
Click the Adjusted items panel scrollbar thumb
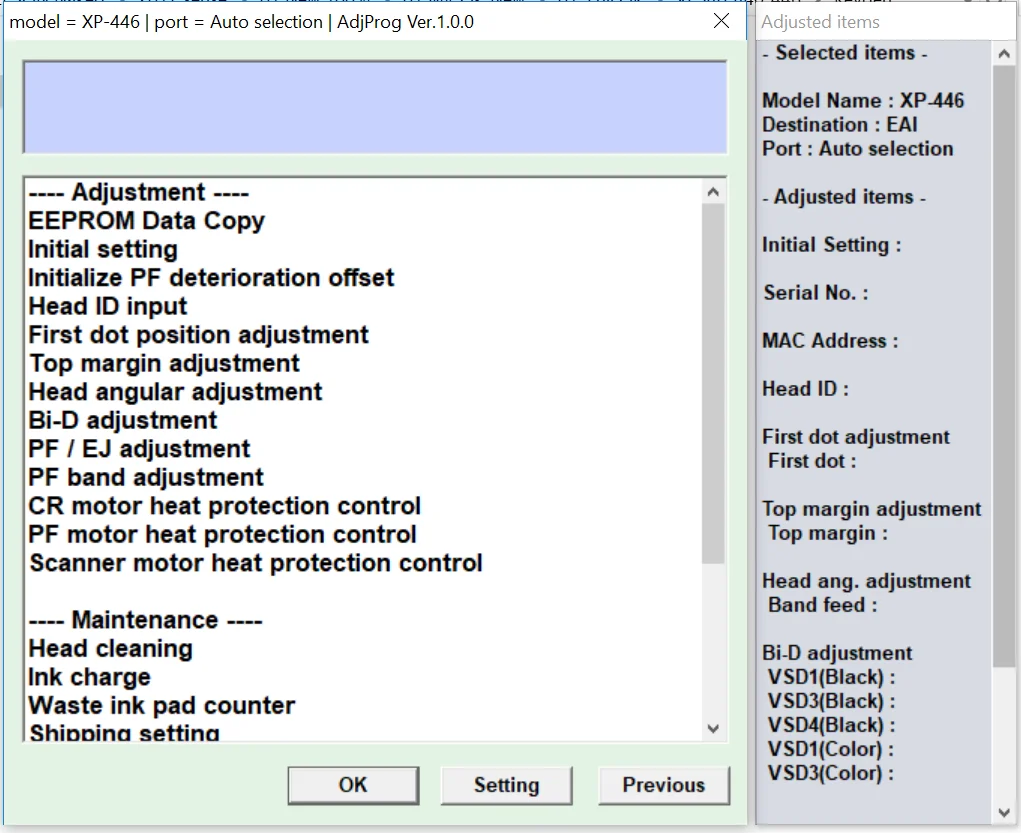coord(1004,367)
